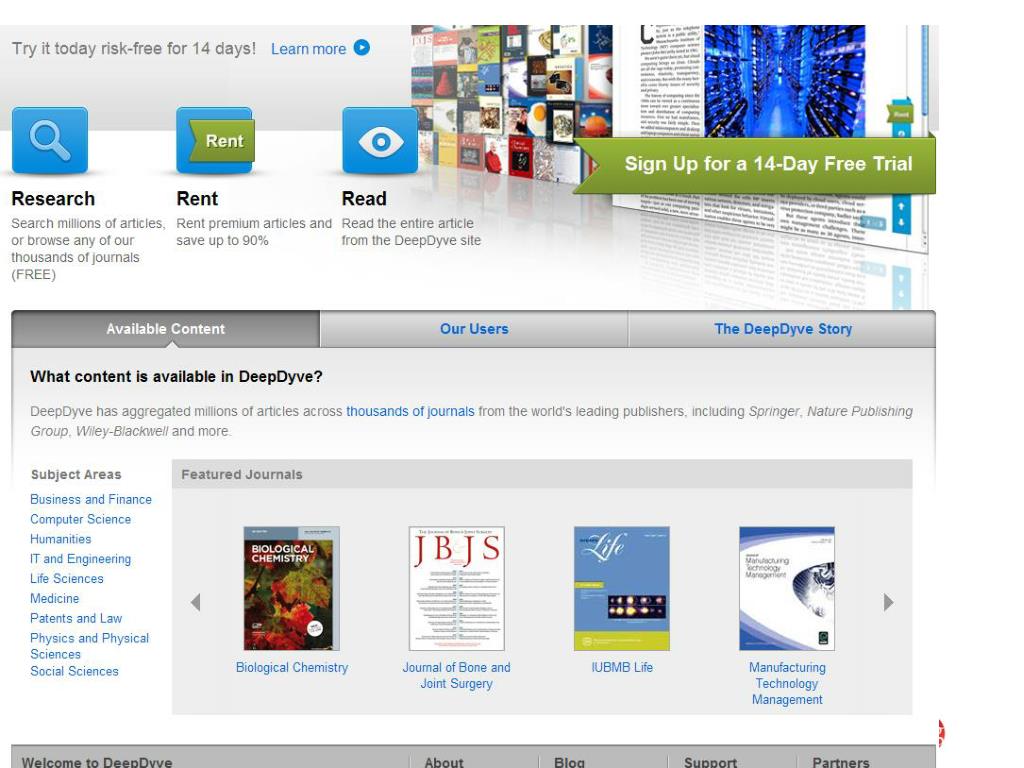1024x768 pixels.
Task: Select the Life Sciences subject
Action: [x=67, y=579]
